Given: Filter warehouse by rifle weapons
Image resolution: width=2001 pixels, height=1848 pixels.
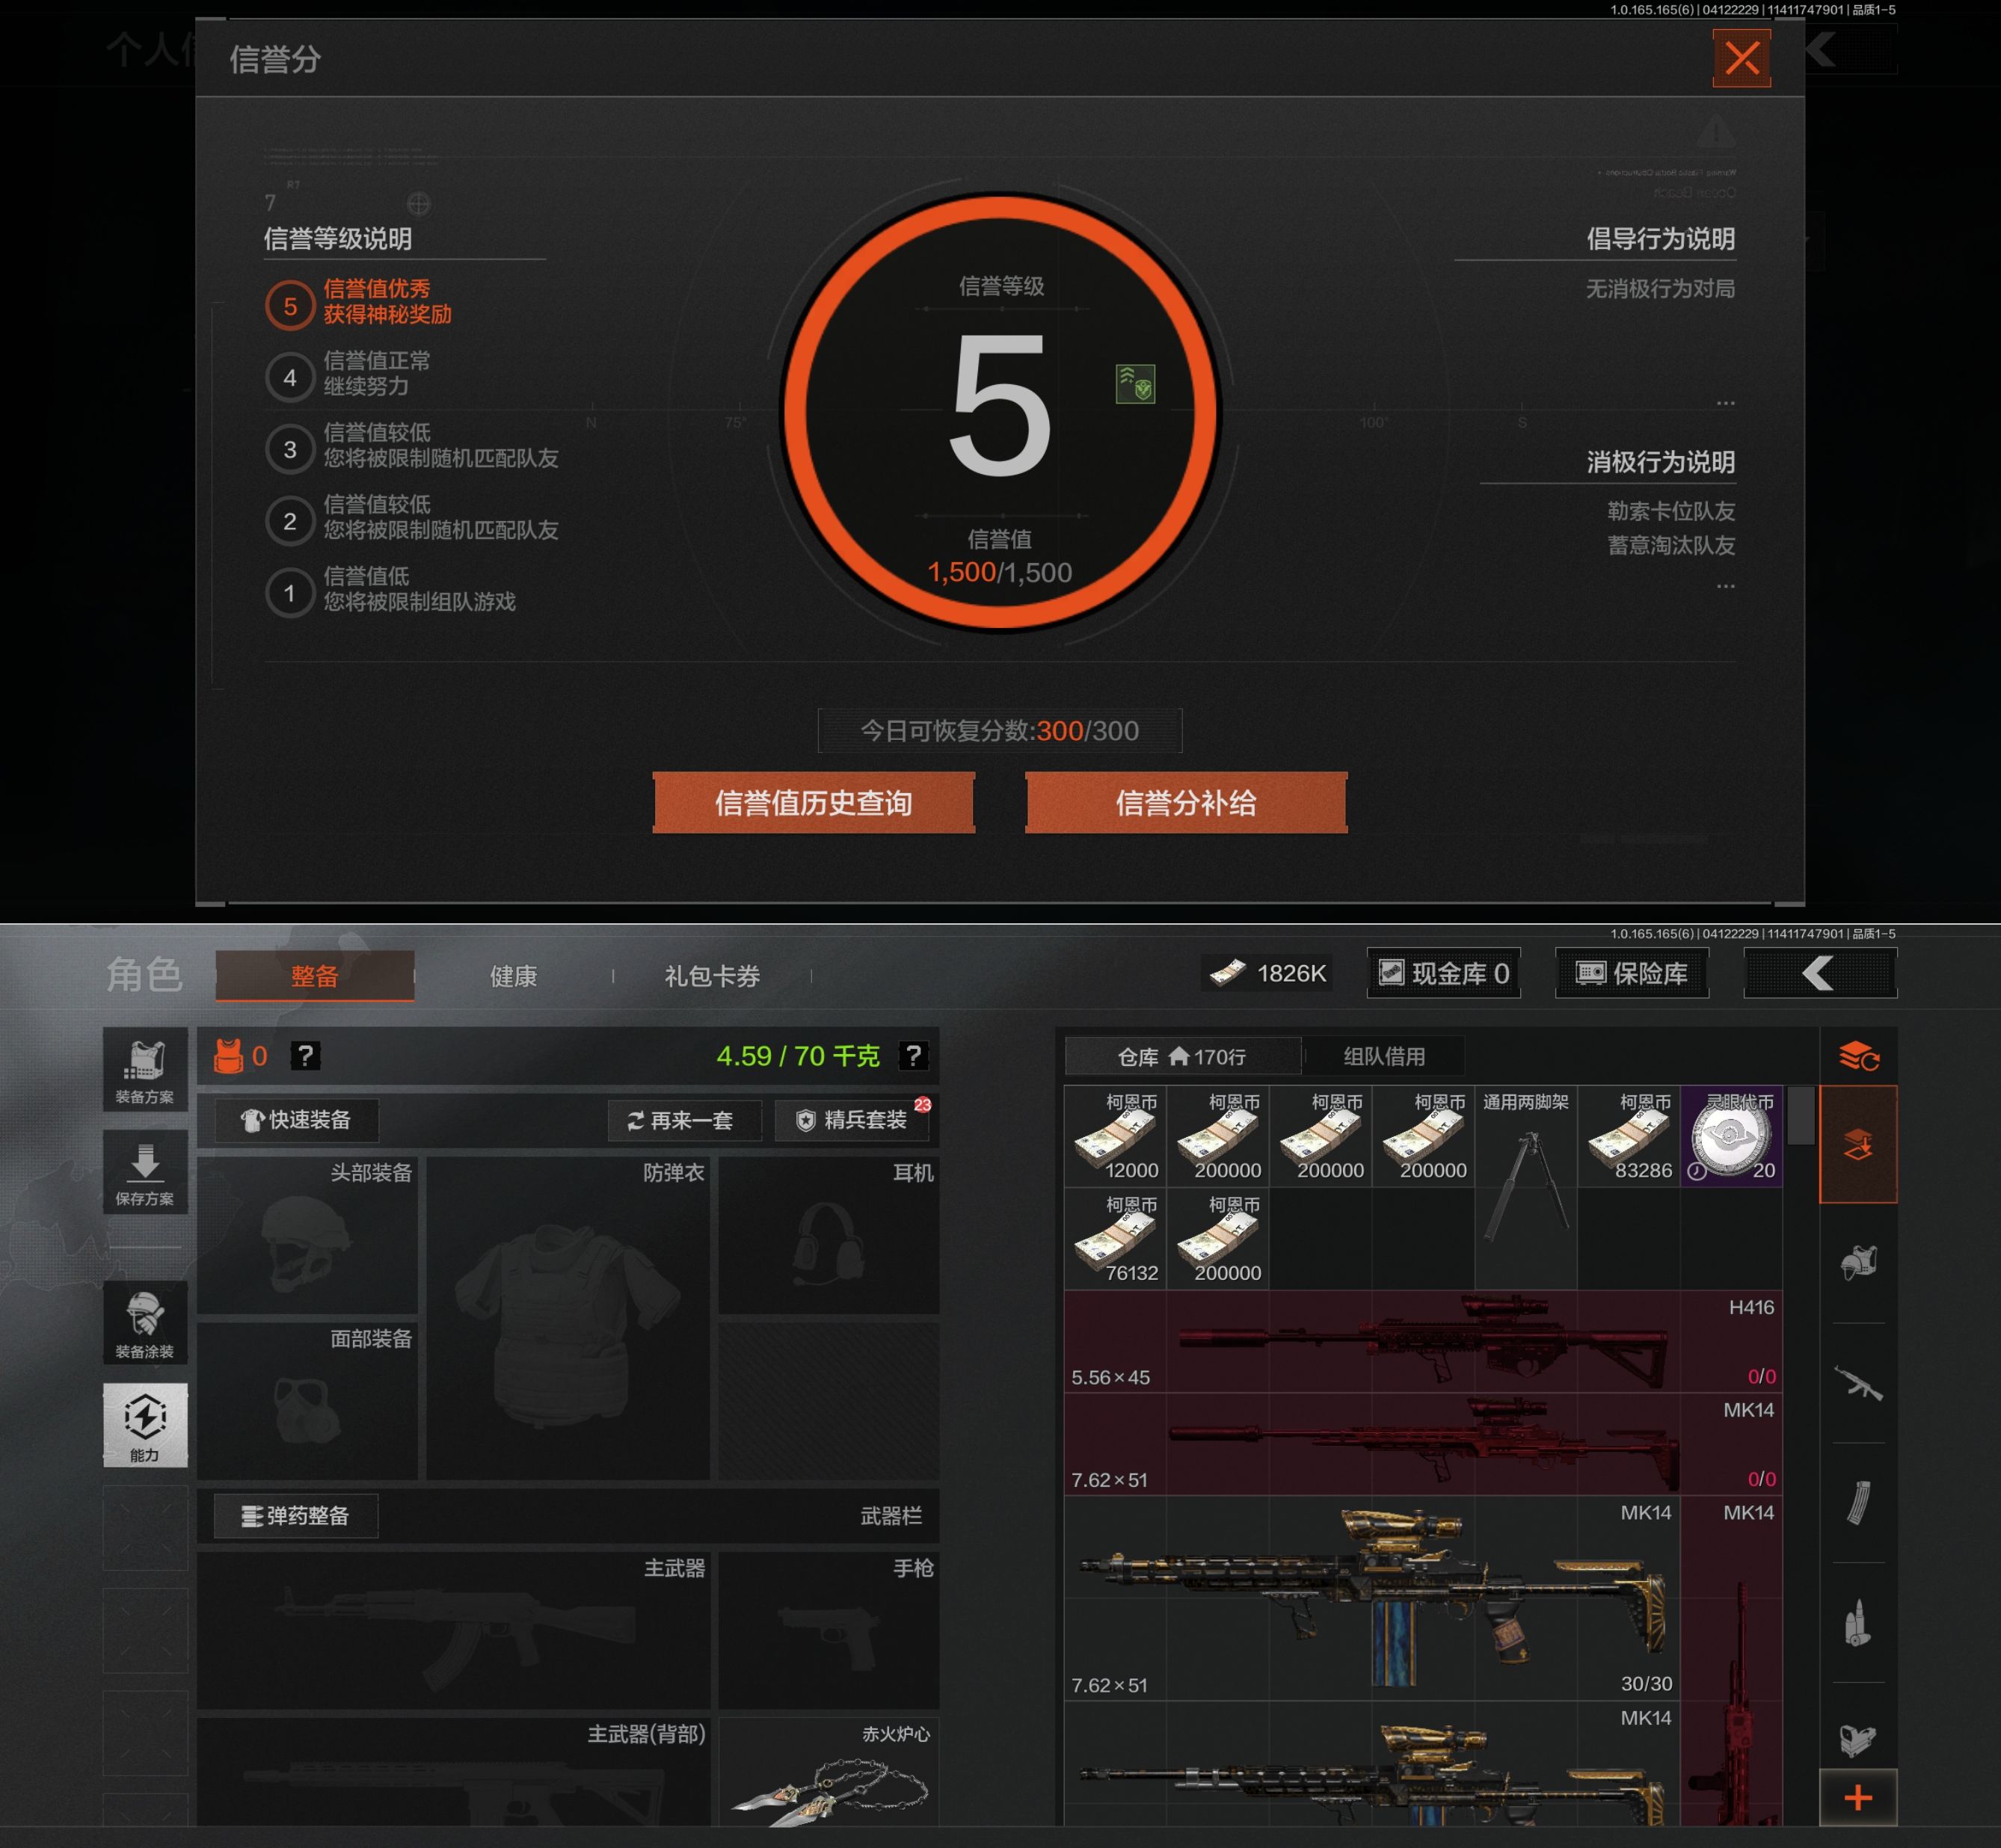Looking at the screenshot, I should point(1858,1383).
